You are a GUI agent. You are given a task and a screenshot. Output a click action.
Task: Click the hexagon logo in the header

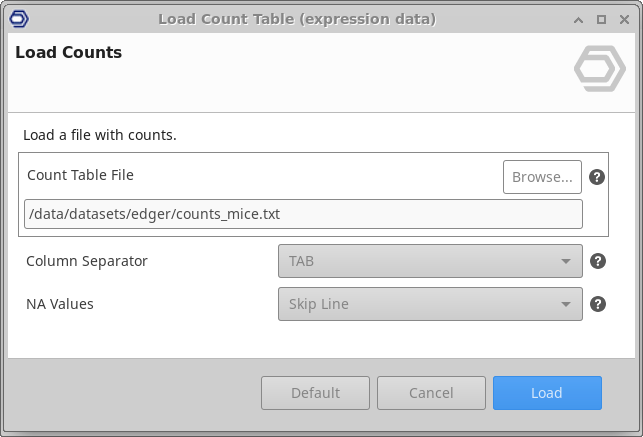(x=599, y=69)
